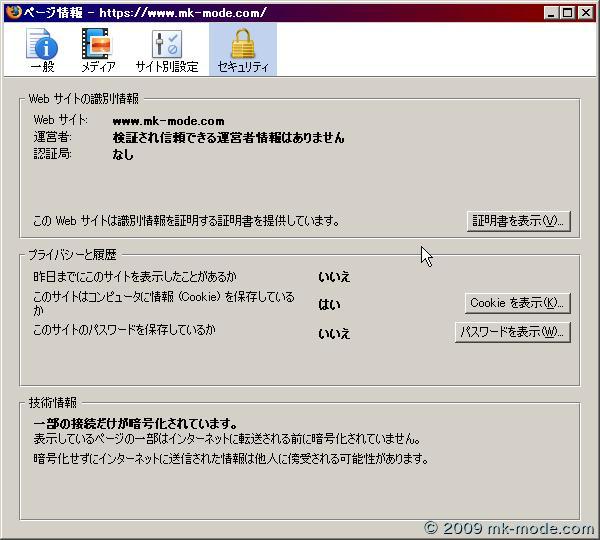The width and height of the screenshot is (600, 540).
Task: Click the 認証局 value なし
Action: [123, 155]
